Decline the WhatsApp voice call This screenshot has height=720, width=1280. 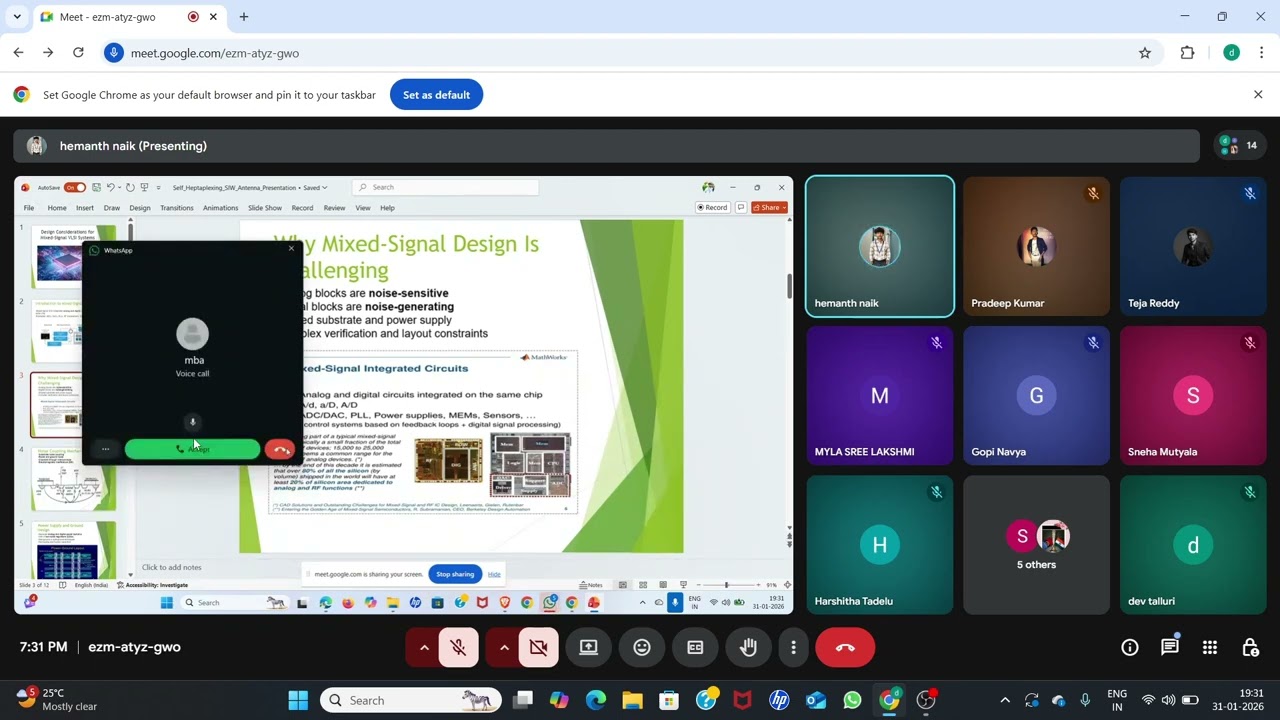click(280, 449)
